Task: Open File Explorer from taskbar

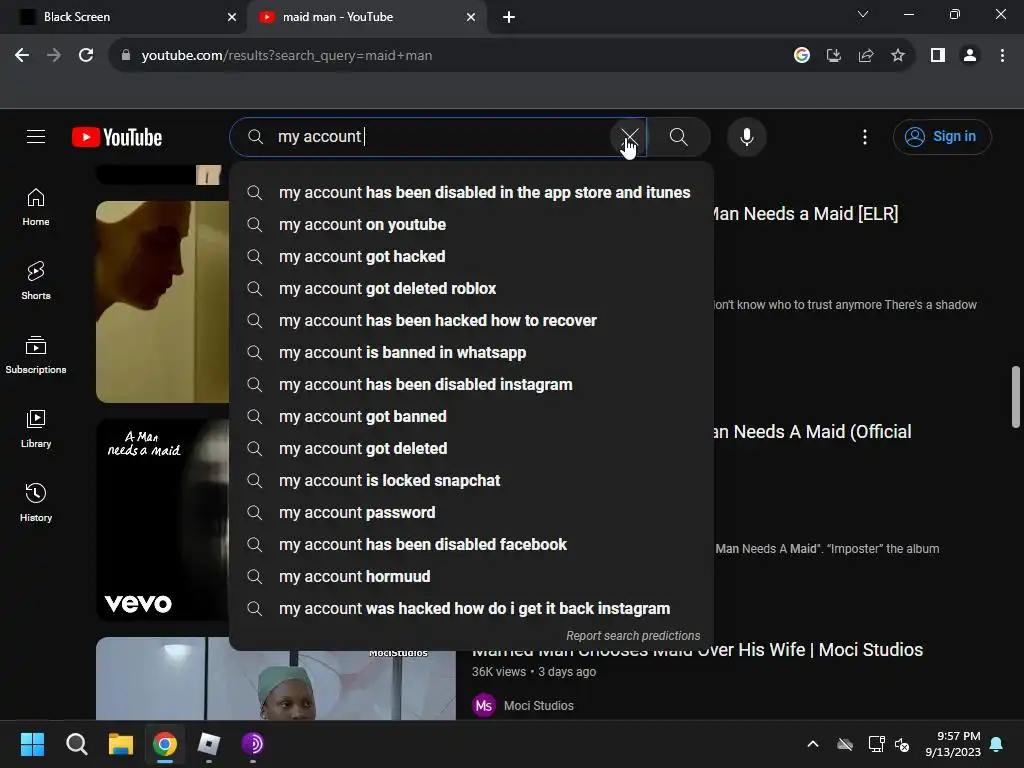Action: click(x=121, y=744)
